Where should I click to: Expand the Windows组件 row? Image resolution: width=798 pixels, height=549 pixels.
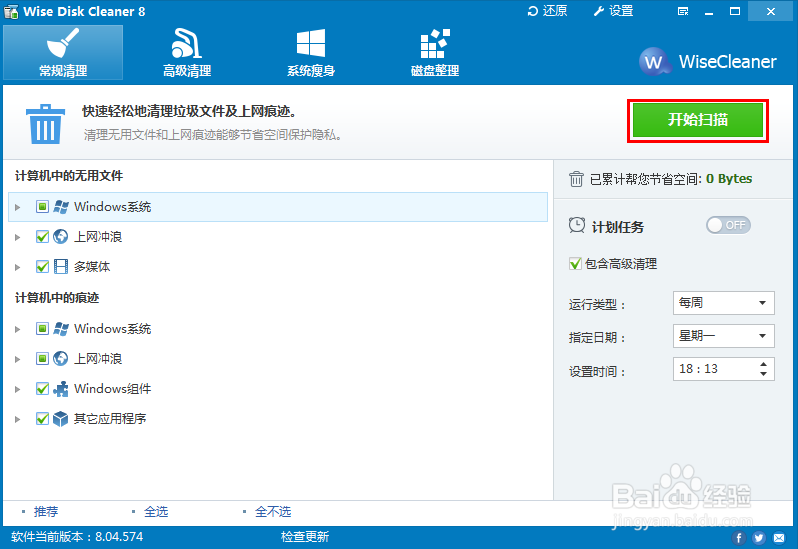click(18, 389)
